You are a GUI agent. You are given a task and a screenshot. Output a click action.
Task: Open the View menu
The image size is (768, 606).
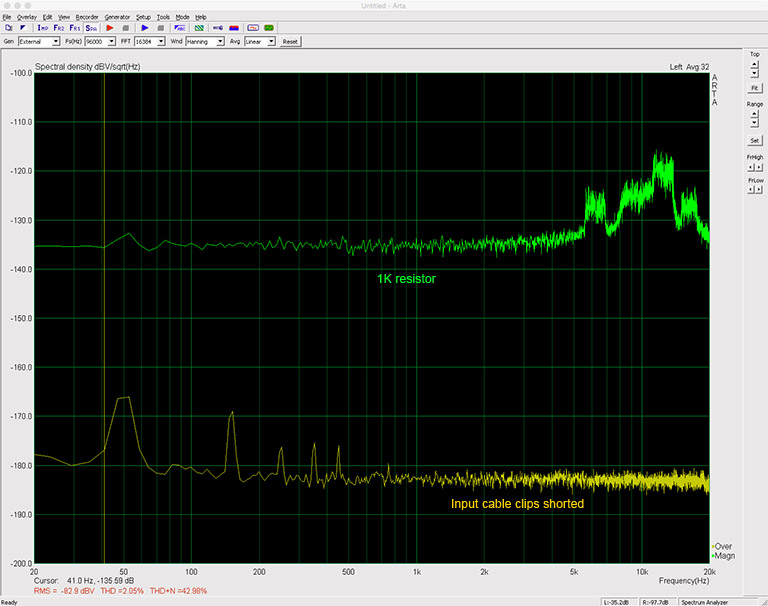point(64,17)
